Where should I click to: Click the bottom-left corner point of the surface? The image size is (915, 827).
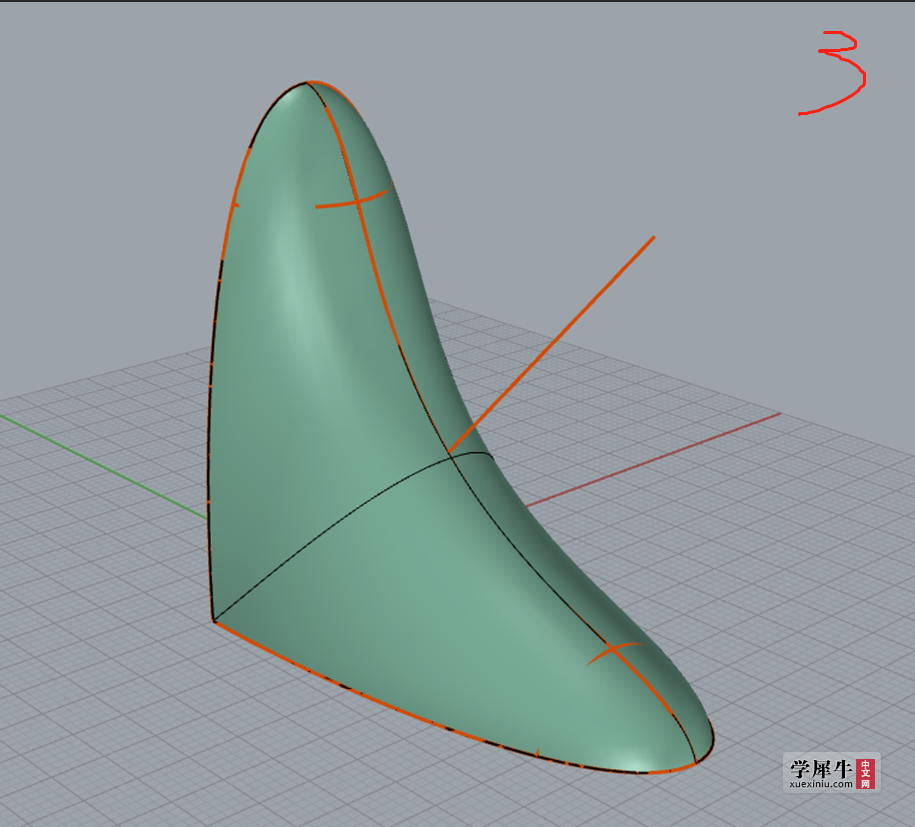(214, 621)
